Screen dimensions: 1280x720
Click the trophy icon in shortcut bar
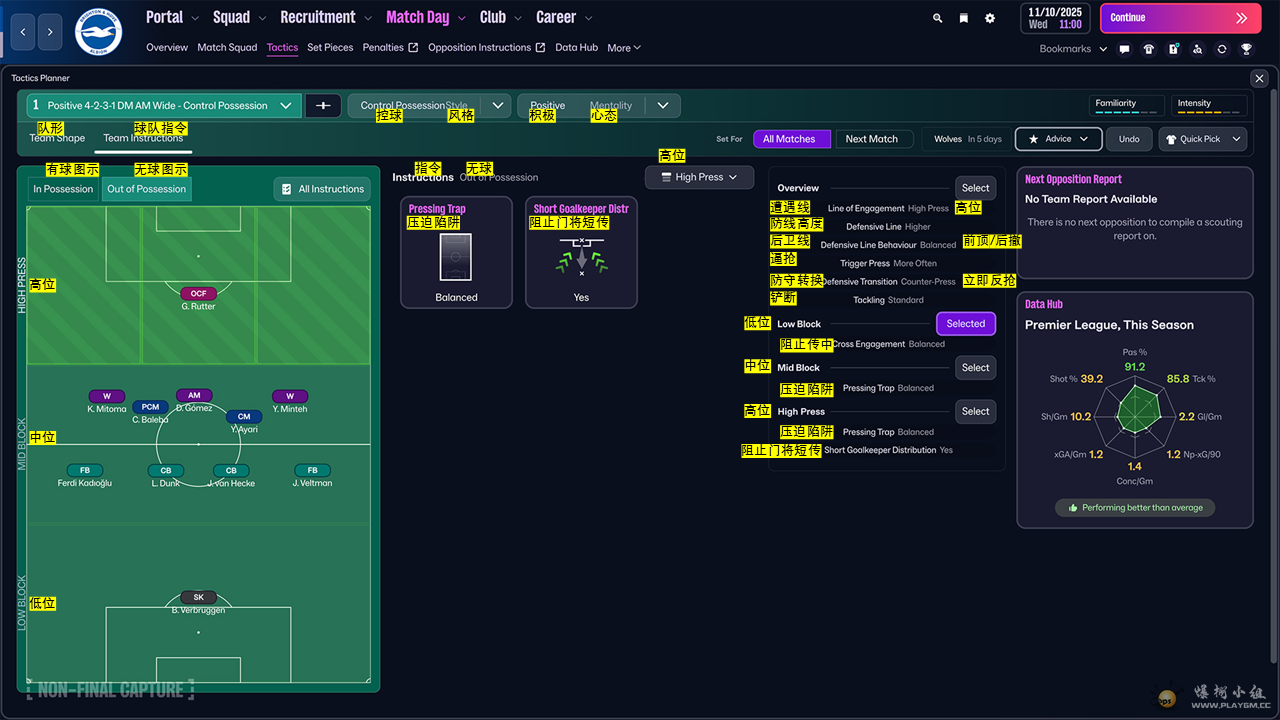click(x=1246, y=49)
